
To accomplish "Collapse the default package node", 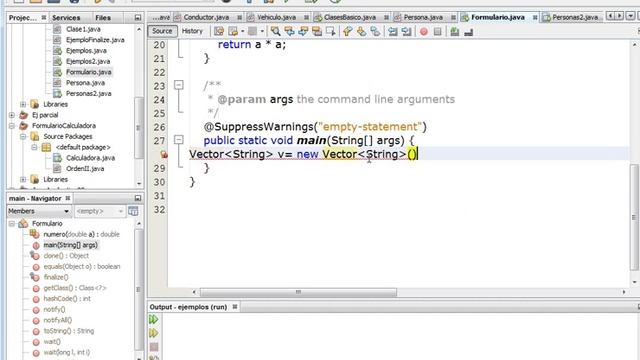I will (x=35, y=147).
